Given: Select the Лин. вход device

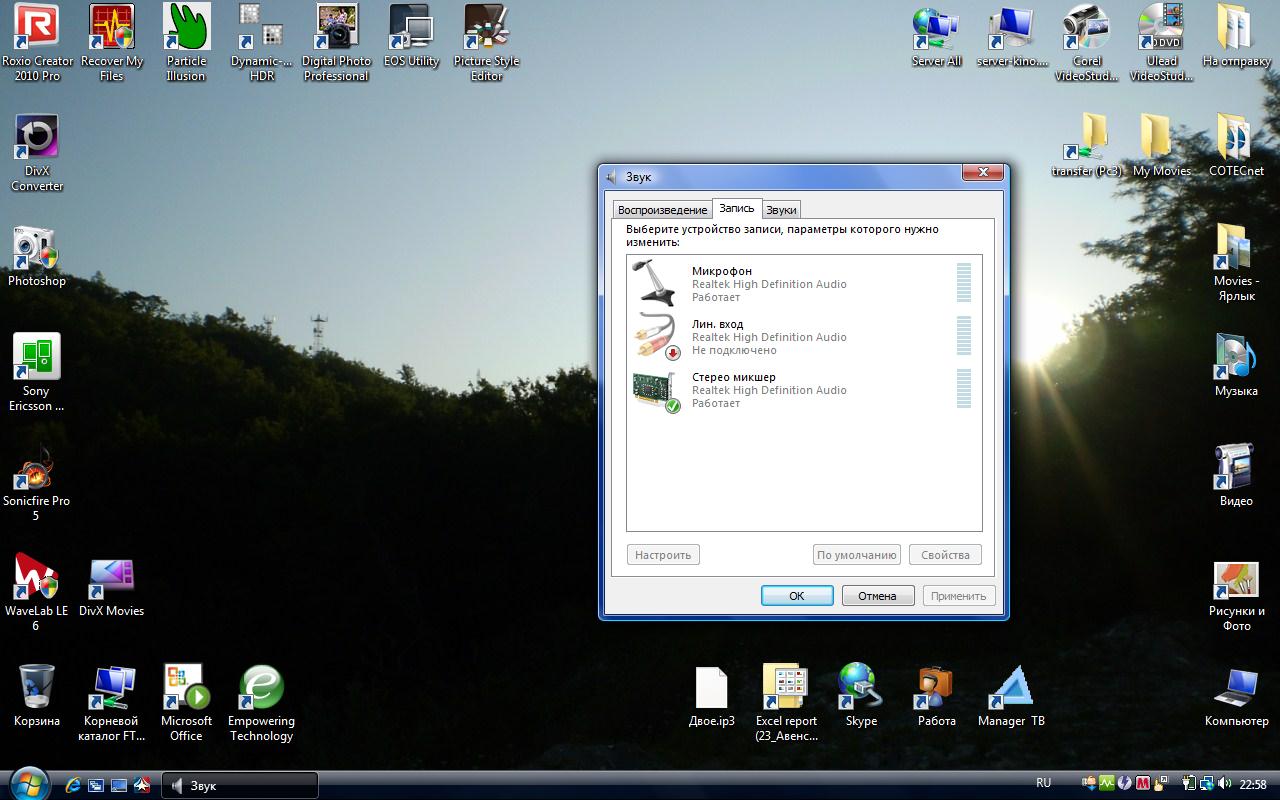Looking at the screenshot, I should click(804, 336).
